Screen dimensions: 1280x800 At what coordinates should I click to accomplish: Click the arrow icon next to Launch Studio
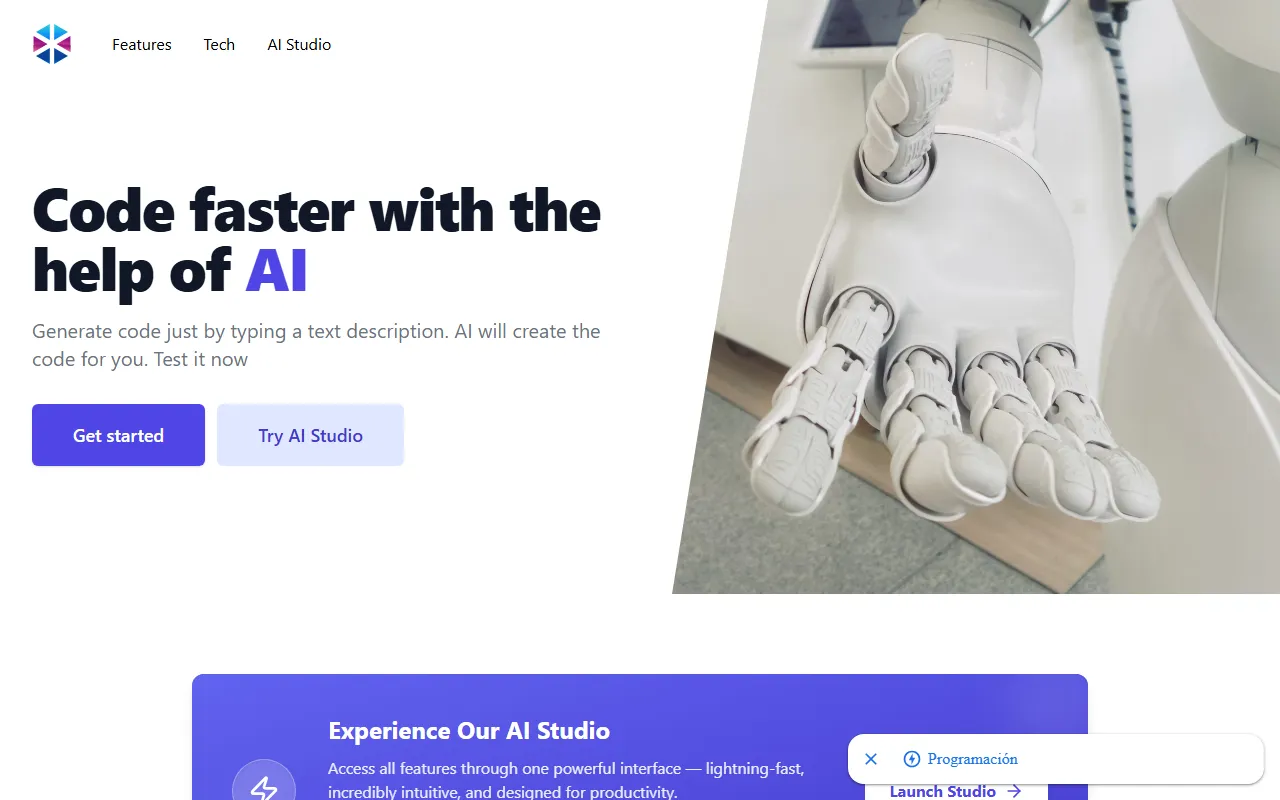1014,791
